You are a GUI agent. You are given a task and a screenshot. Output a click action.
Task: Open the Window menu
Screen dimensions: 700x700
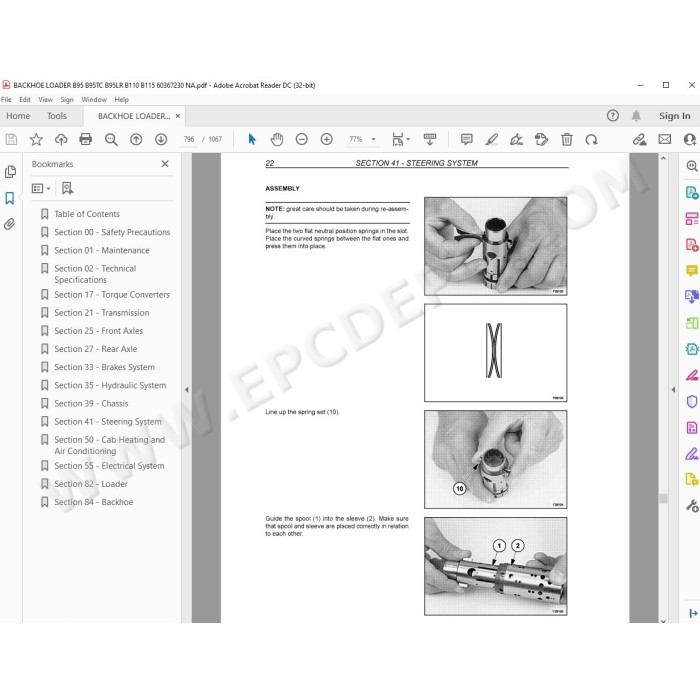coord(94,100)
